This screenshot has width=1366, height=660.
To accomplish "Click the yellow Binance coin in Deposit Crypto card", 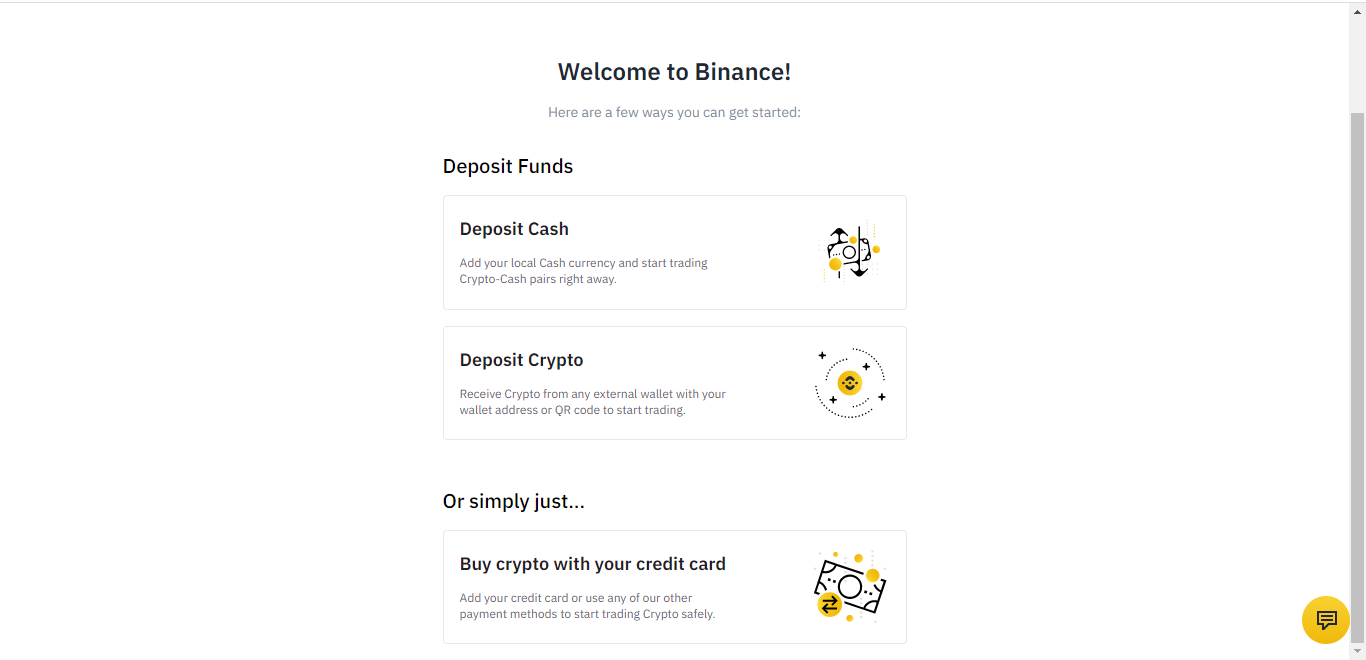I will (849, 383).
